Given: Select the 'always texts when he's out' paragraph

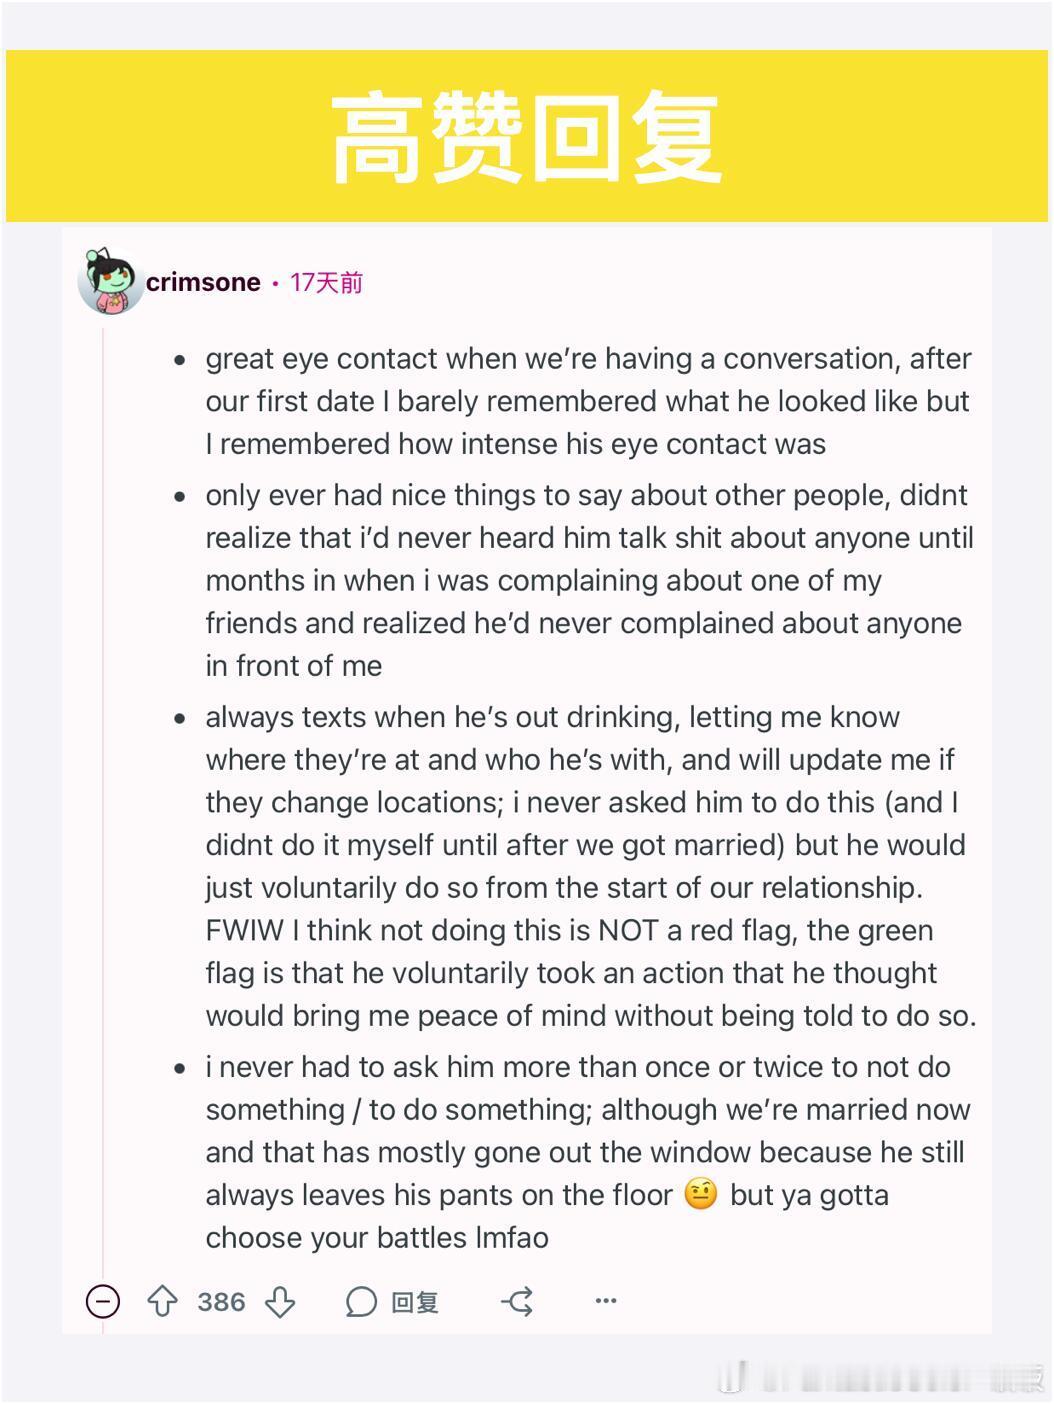Looking at the screenshot, I should [x=591, y=866].
